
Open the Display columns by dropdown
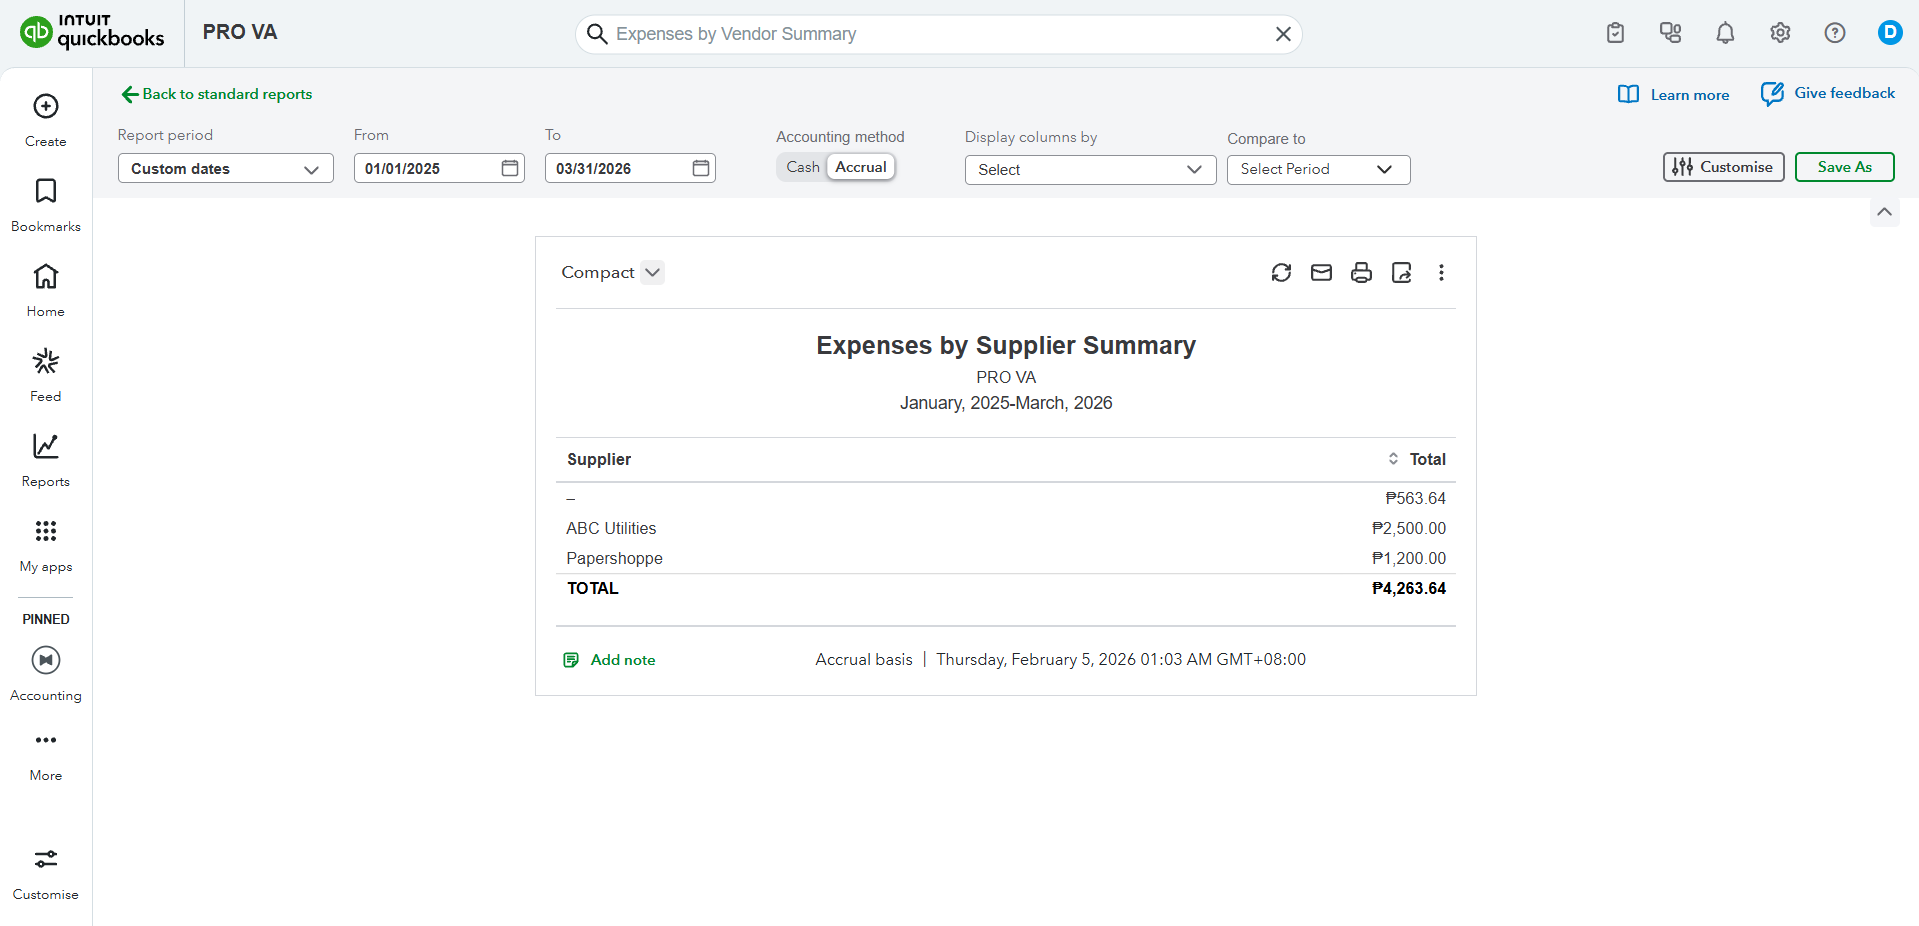pos(1089,170)
